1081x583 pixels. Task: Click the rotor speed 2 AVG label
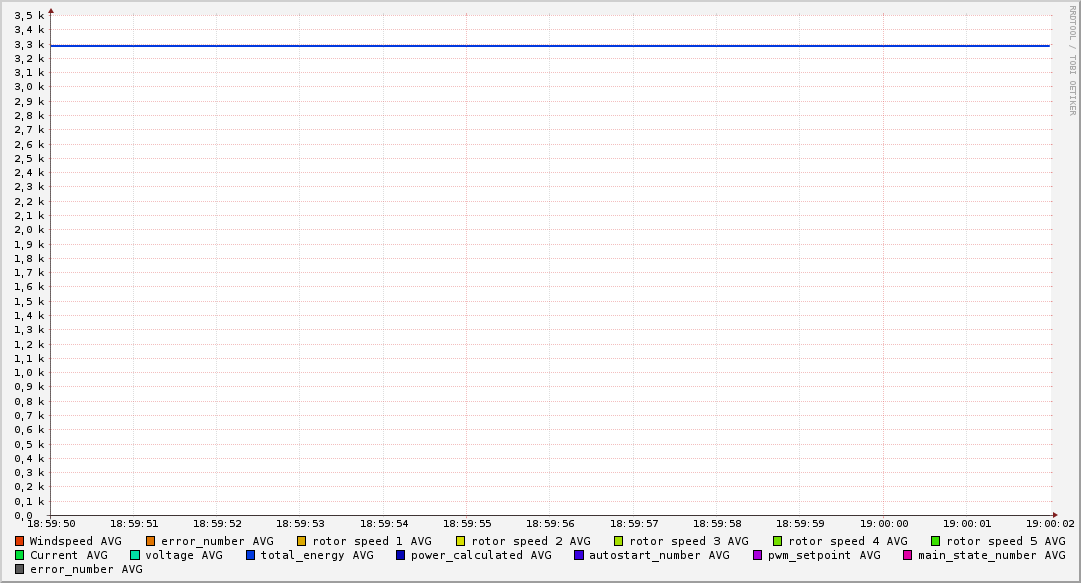(530, 541)
